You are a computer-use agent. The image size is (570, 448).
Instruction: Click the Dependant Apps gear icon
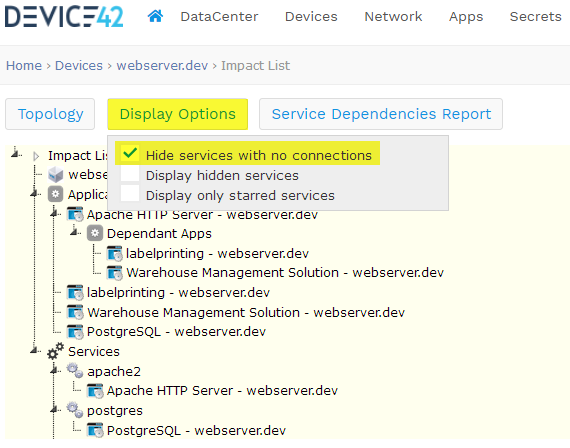tap(95, 233)
